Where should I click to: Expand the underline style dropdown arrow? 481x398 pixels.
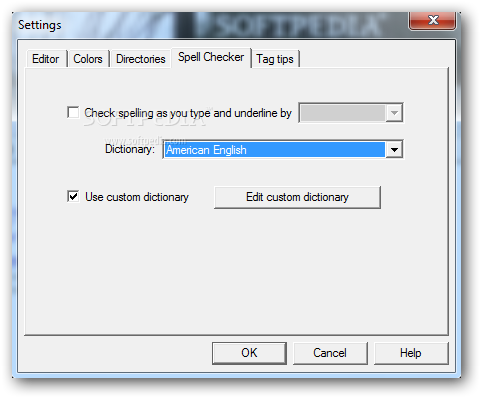click(x=394, y=113)
